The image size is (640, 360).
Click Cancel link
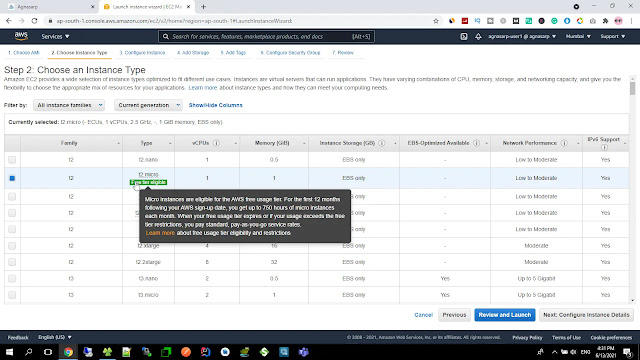click(423, 315)
